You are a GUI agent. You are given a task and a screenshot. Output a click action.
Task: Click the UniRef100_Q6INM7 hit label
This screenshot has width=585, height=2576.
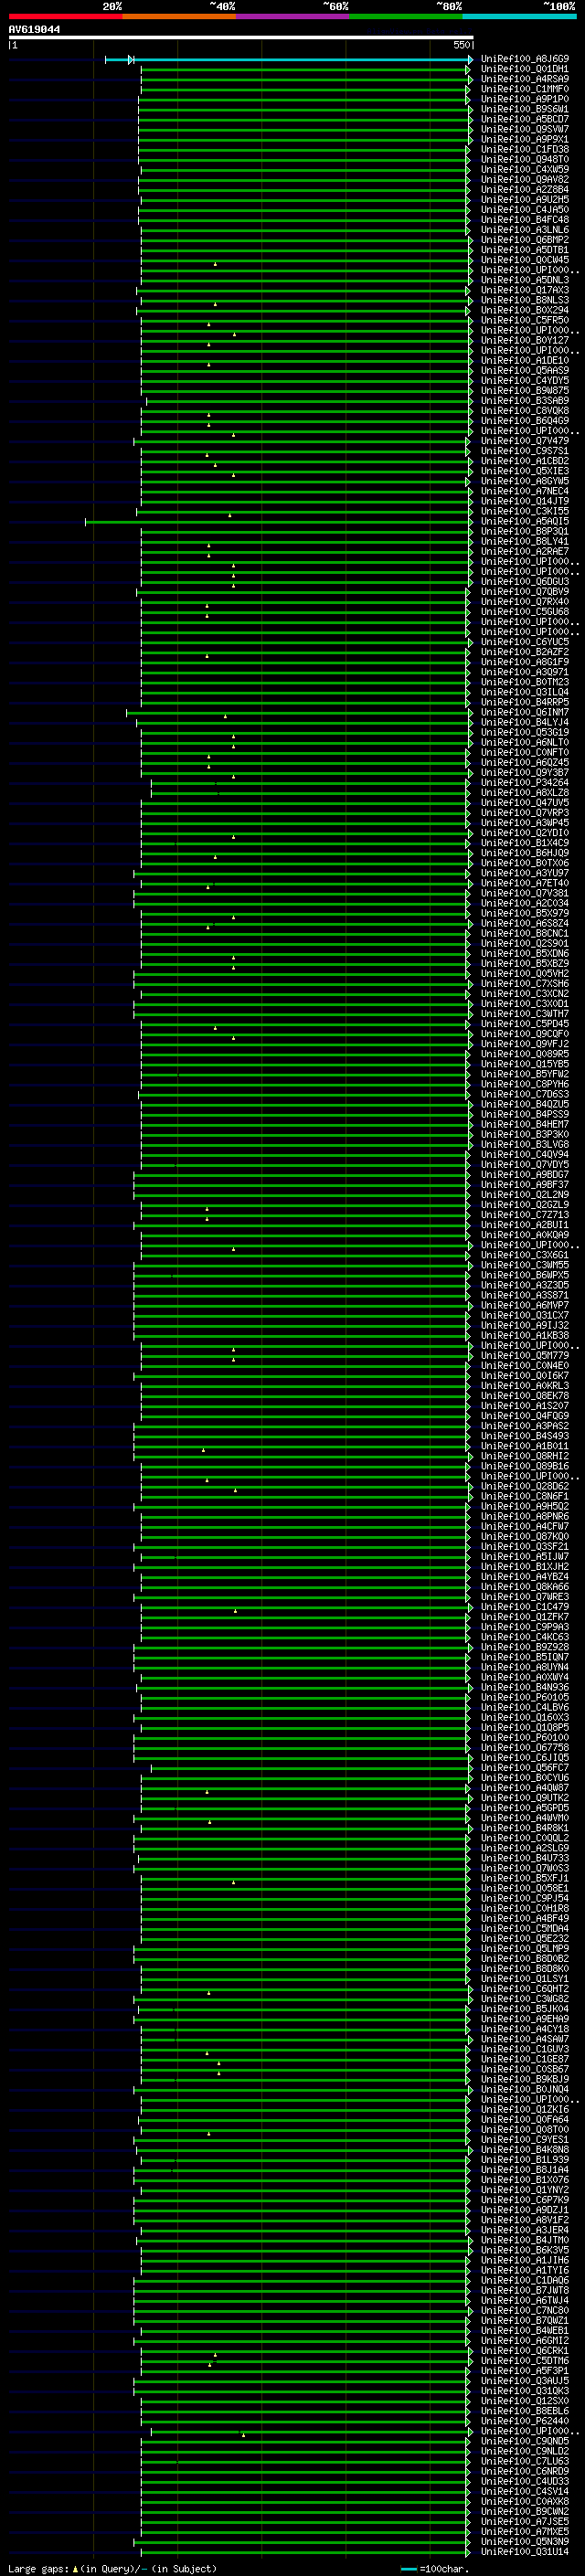(x=525, y=712)
